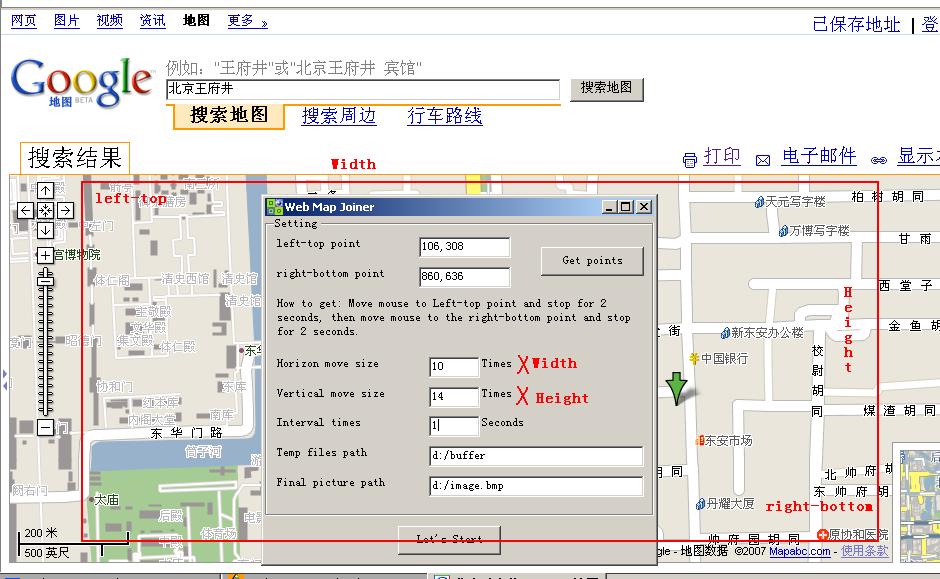Screen dimensions: 940x579
Task: Click the 搜索结果 tab
Action: tap(75, 158)
